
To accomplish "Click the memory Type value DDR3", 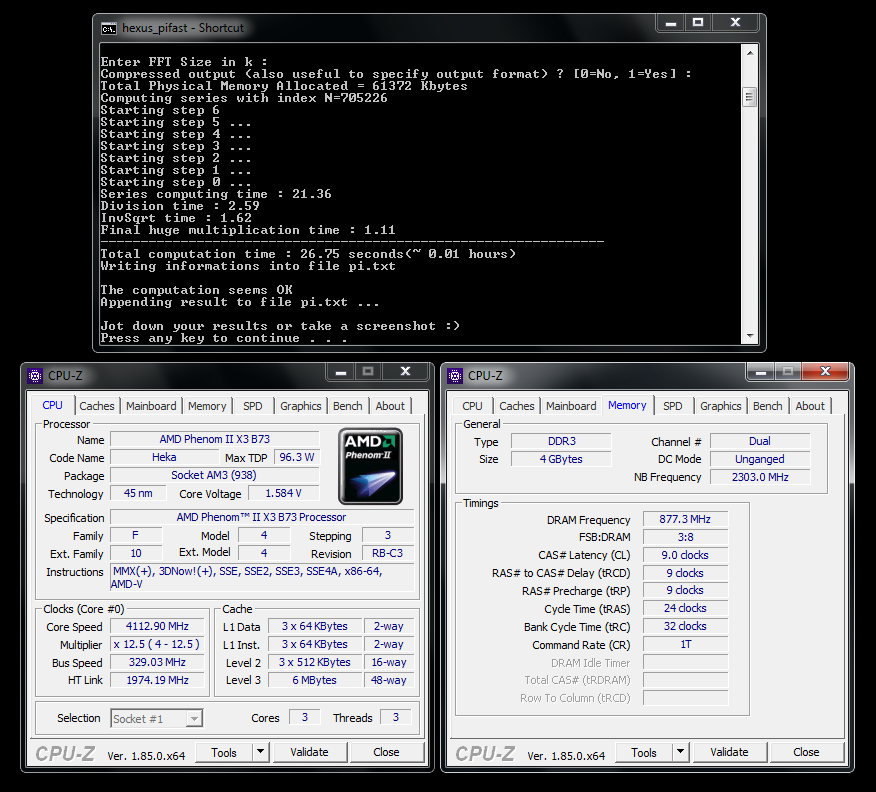I will click(x=561, y=441).
